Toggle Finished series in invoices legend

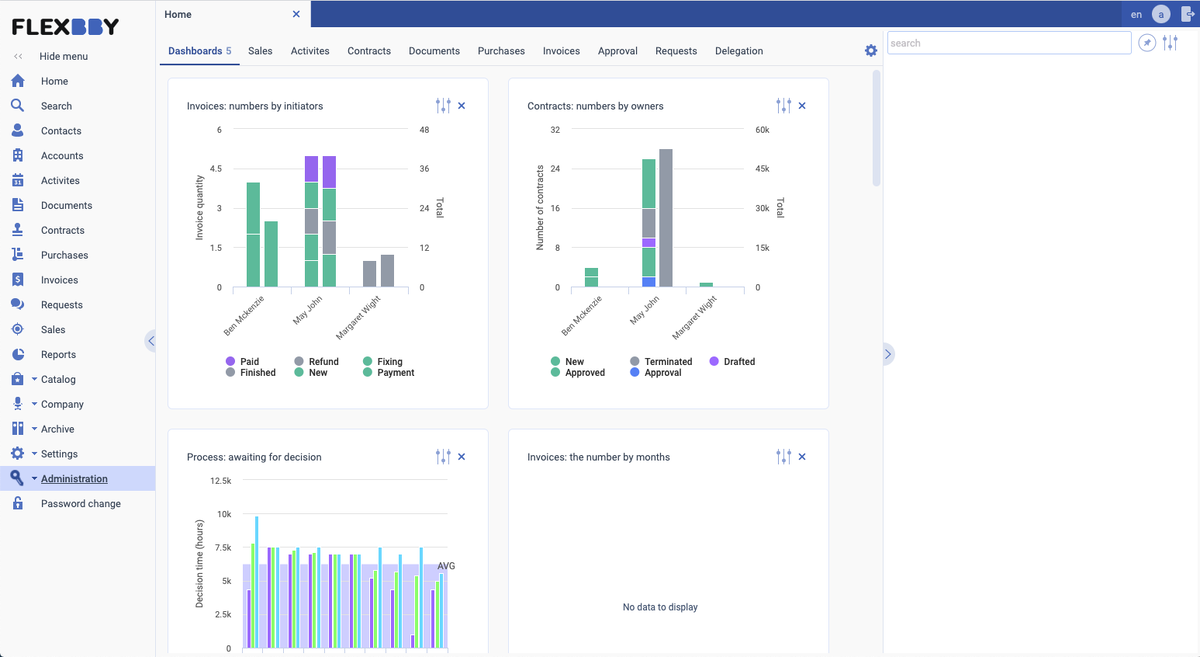point(250,373)
